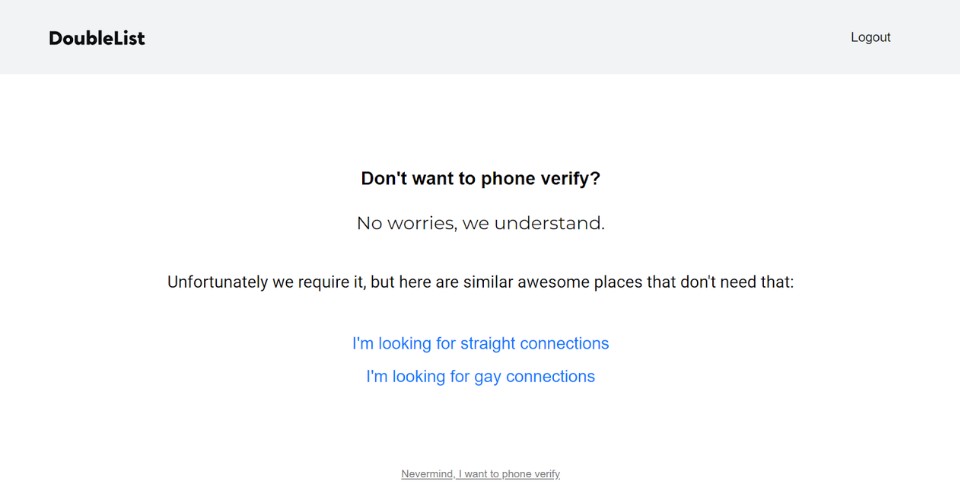Click the word "Nevermind" in the bottom link
The height and width of the screenshot is (502, 960).
pyautogui.click(x=427, y=474)
